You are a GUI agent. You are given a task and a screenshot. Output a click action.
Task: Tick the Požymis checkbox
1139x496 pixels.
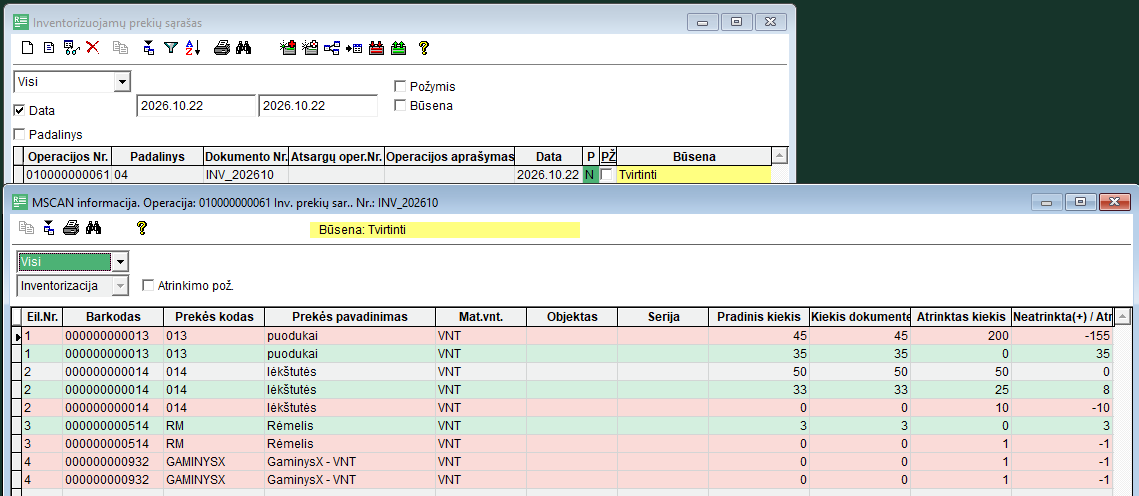[400, 86]
